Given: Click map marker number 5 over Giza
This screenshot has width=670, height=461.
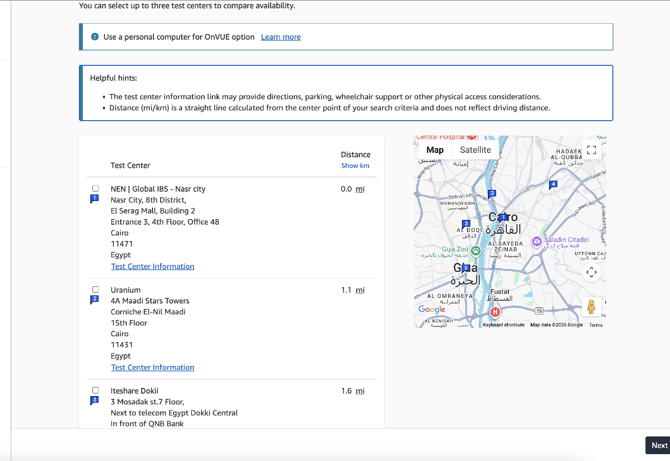Looking at the screenshot, I should click(x=466, y=268).
